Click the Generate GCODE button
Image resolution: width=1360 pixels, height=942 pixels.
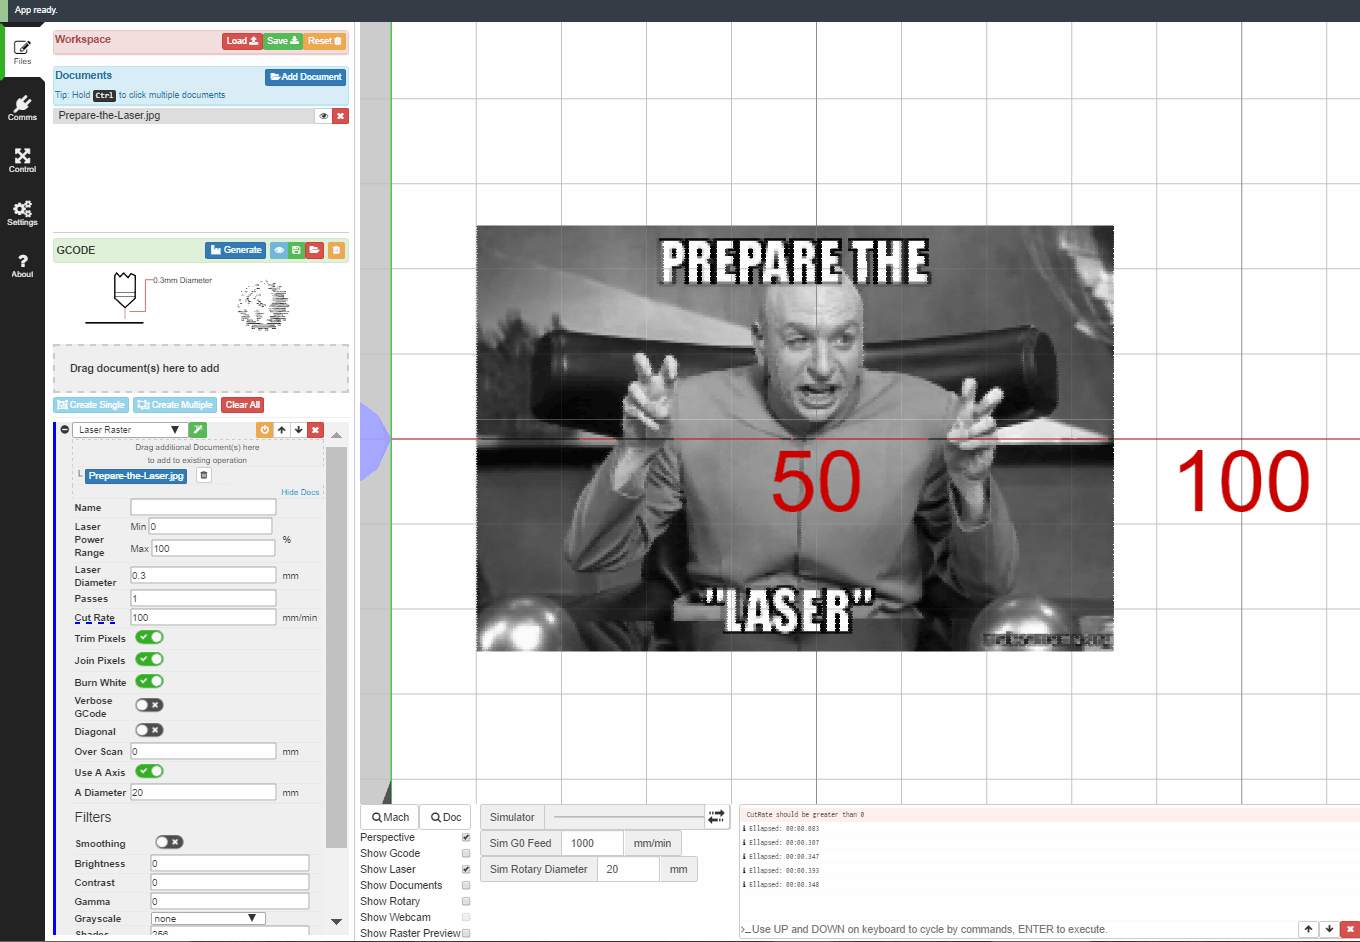pyautogui.click(x=235, y=250)
